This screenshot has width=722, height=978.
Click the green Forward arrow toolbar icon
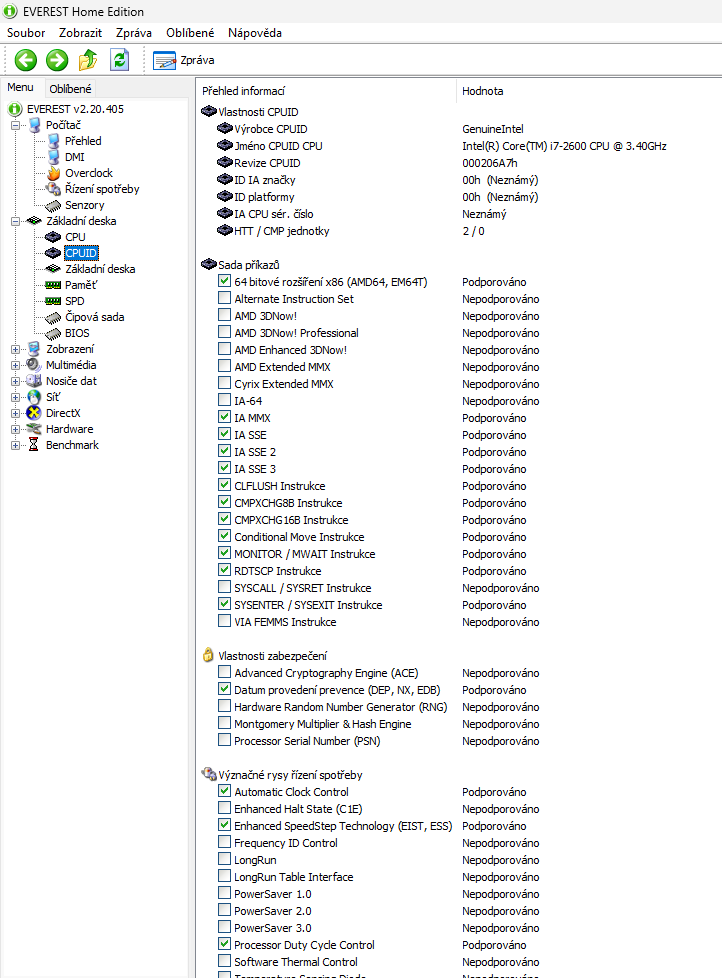(x=57, y=60)
